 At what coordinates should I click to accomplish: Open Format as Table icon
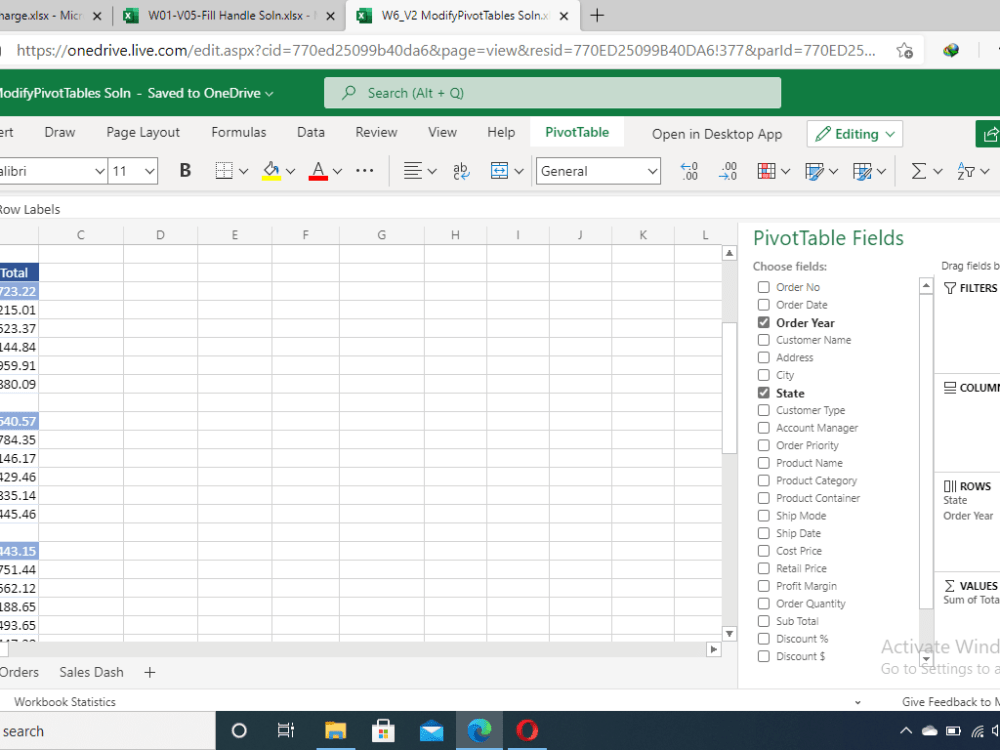(814, 170)
